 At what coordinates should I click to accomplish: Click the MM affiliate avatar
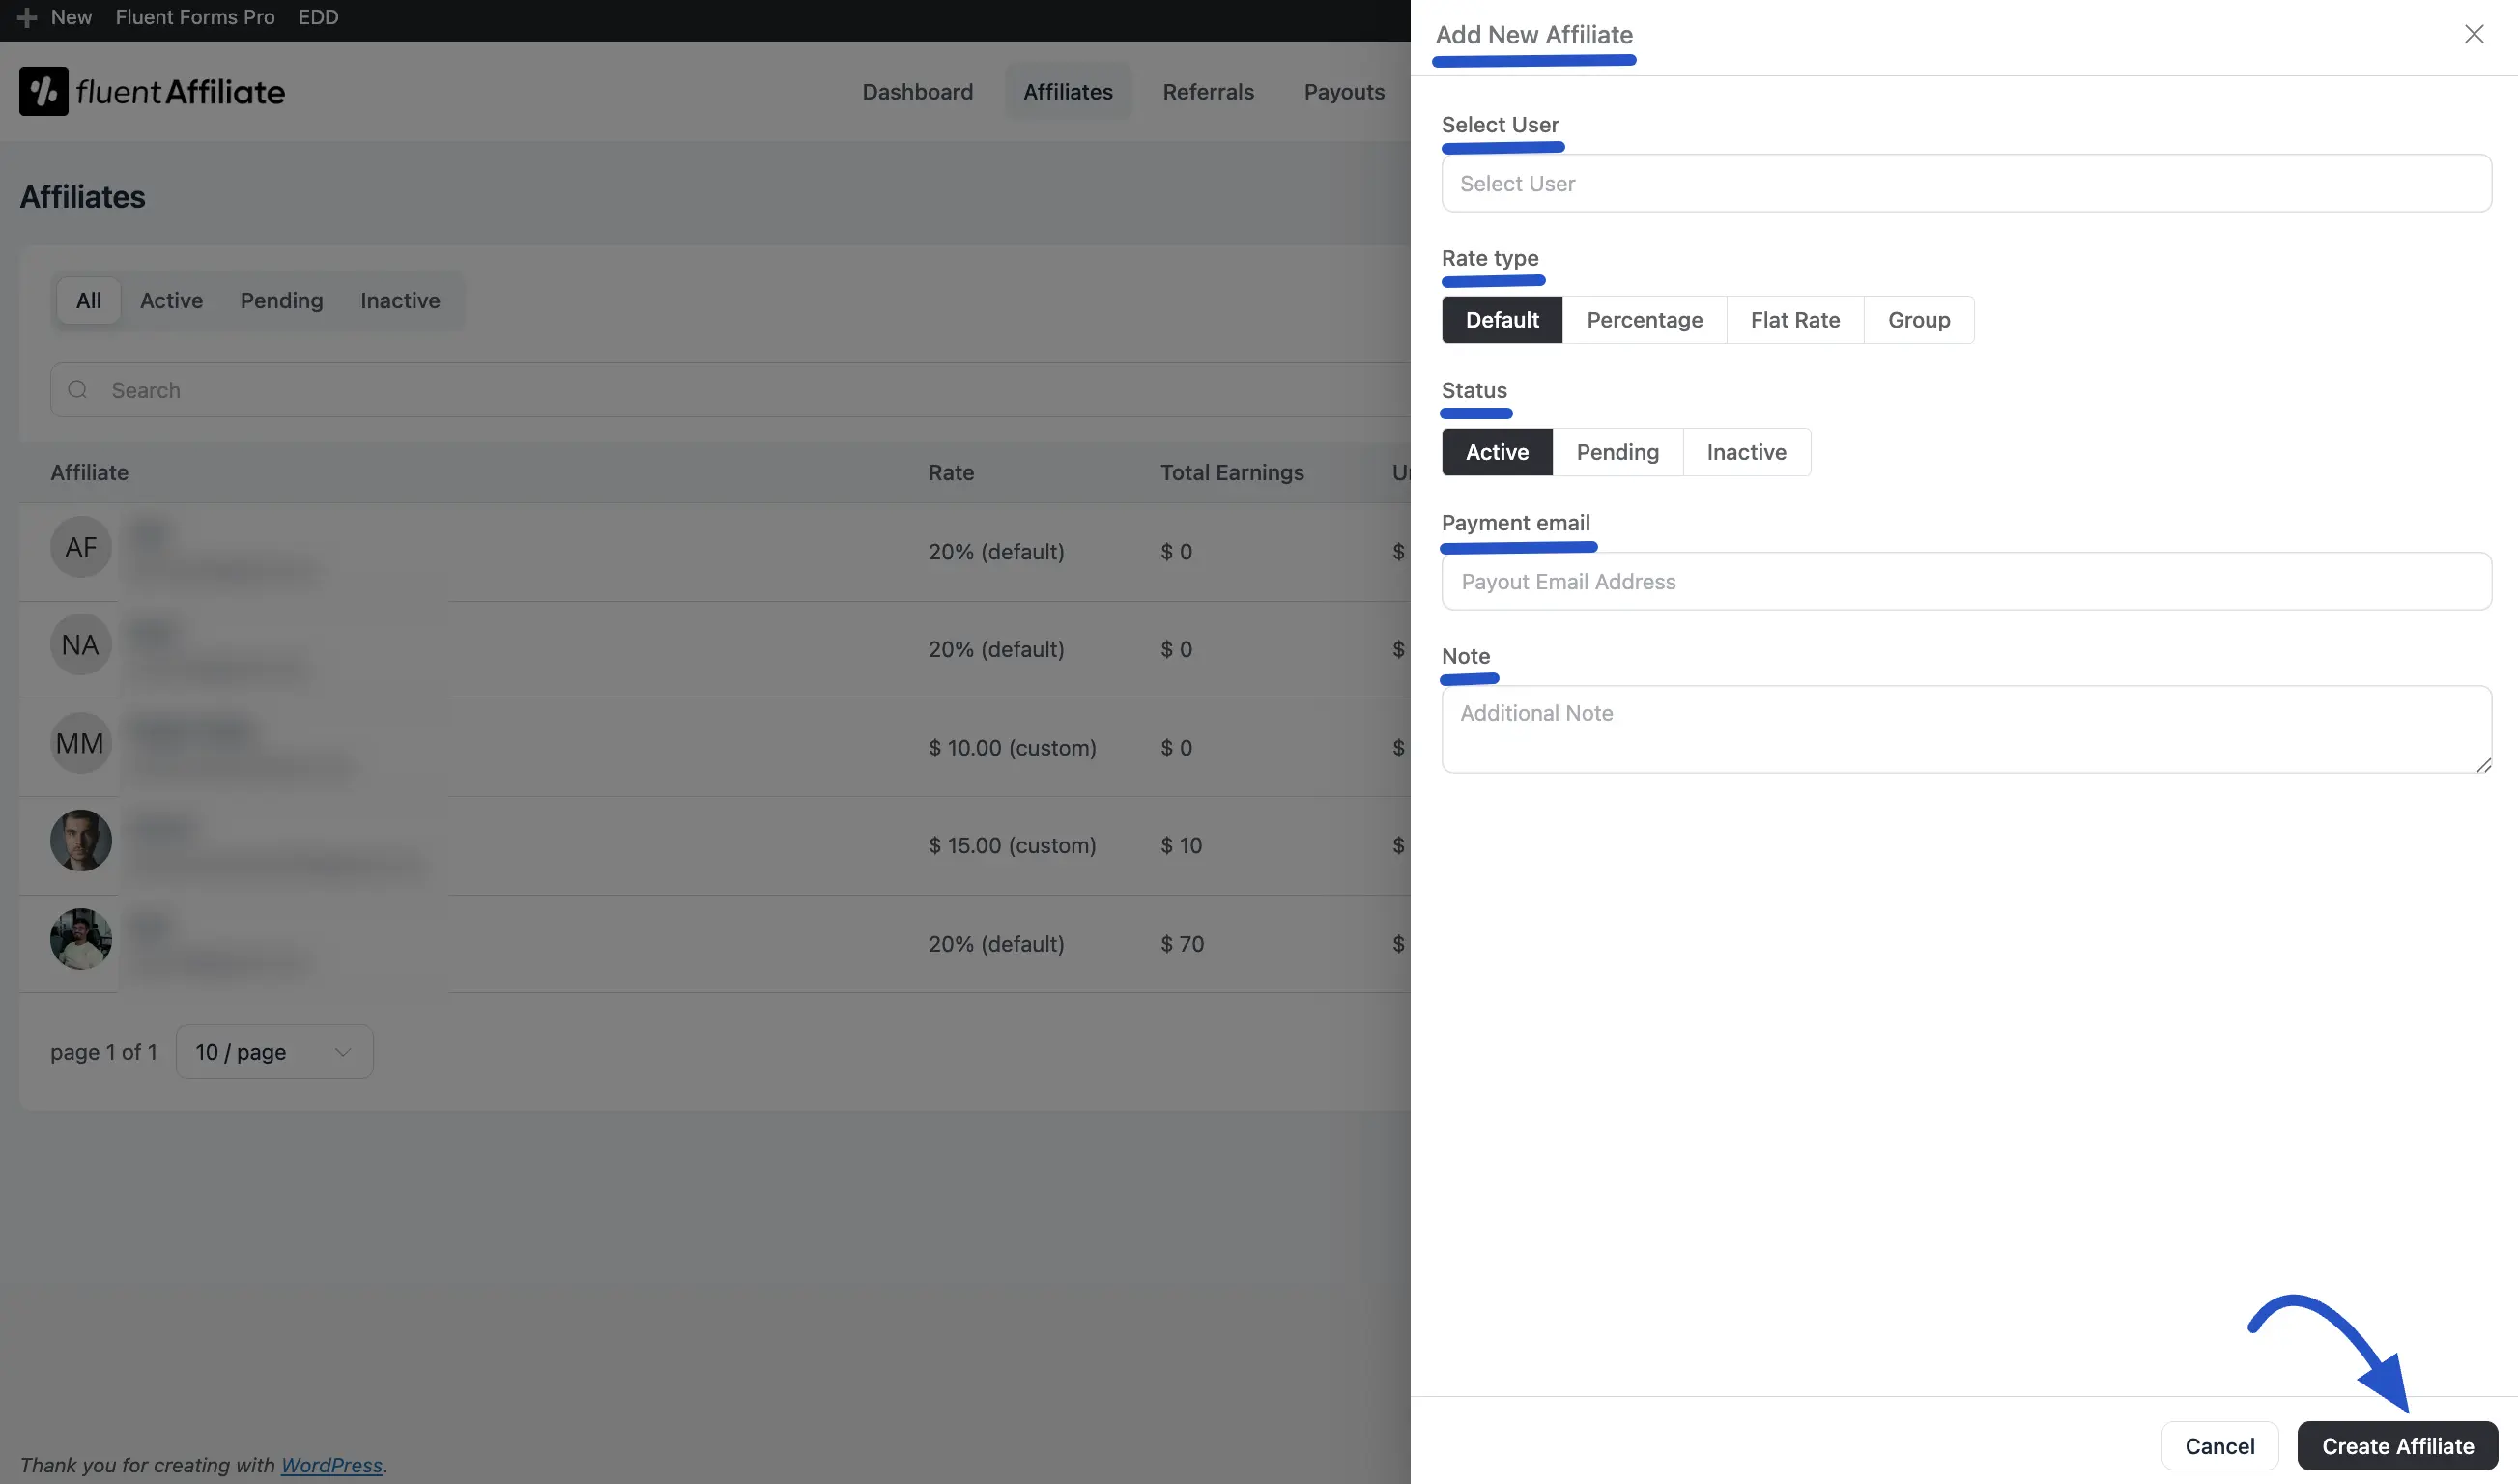pyautogui.click(x=80, y=742)
